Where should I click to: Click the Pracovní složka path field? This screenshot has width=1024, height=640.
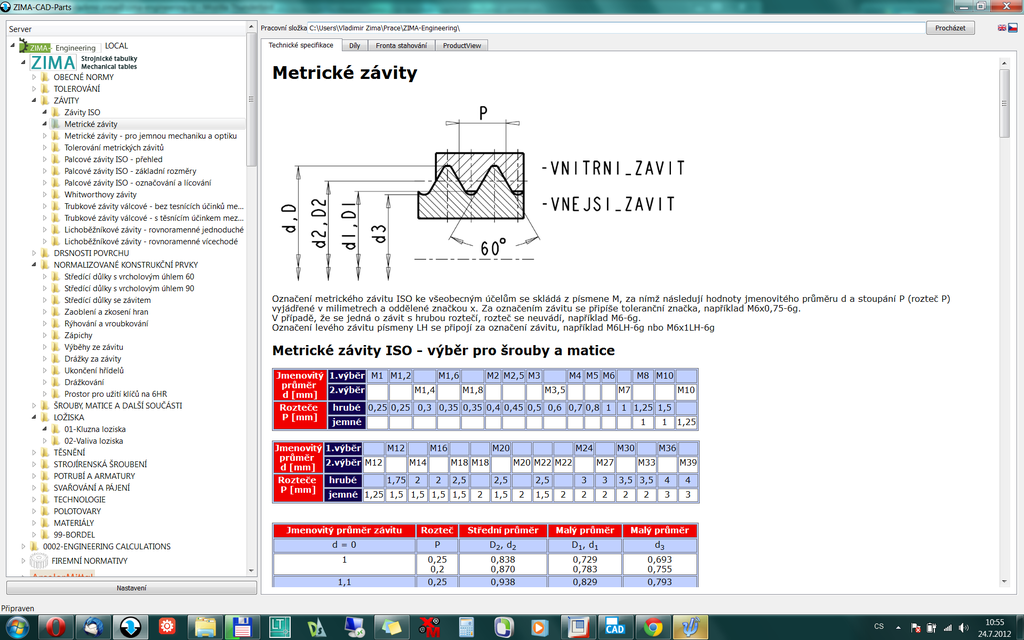pyautogui.click(x=616, y=28)
